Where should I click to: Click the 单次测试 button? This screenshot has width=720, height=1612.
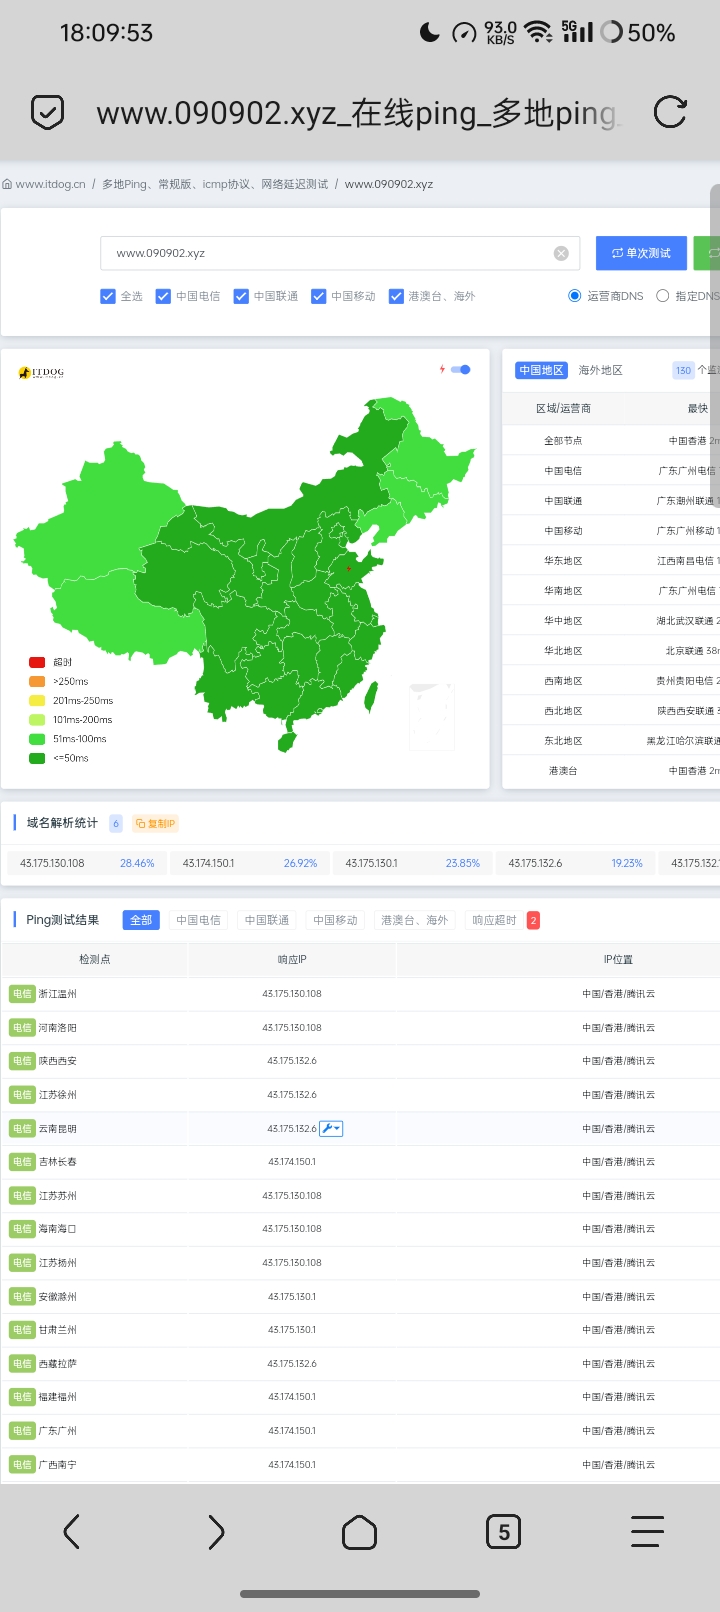pos(641,253)
